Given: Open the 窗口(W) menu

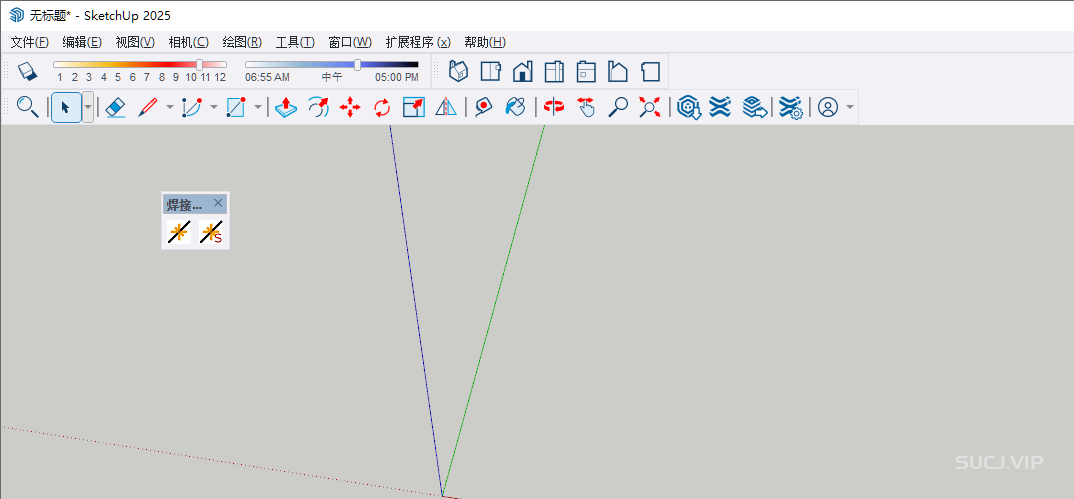Looking at the screenshot, I should 350,42.
